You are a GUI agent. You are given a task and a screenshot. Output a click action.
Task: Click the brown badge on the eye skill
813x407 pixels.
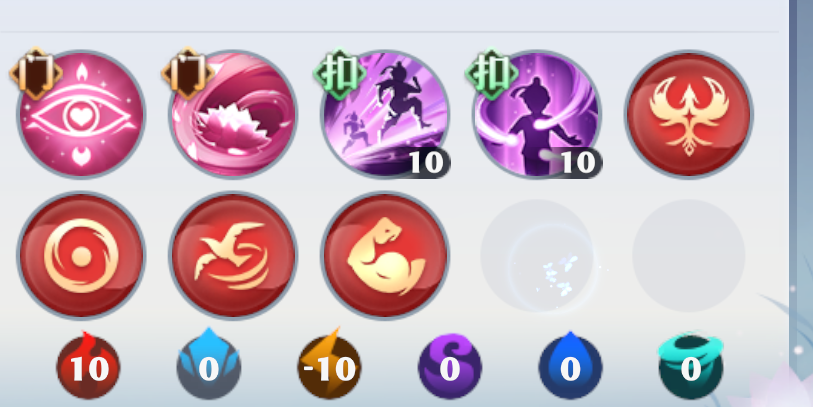coord(36,73)
